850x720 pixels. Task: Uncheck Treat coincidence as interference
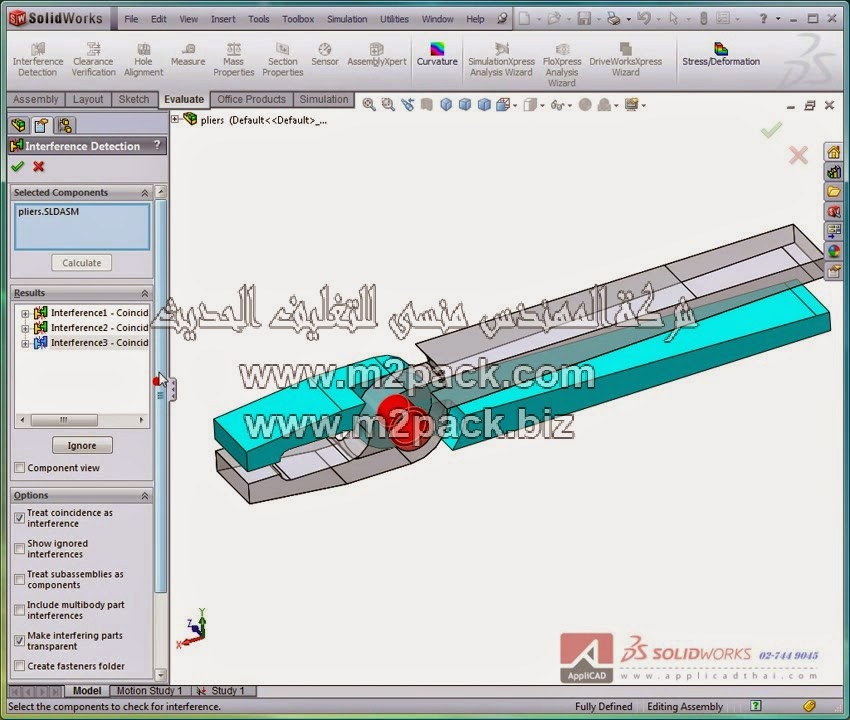20,518
